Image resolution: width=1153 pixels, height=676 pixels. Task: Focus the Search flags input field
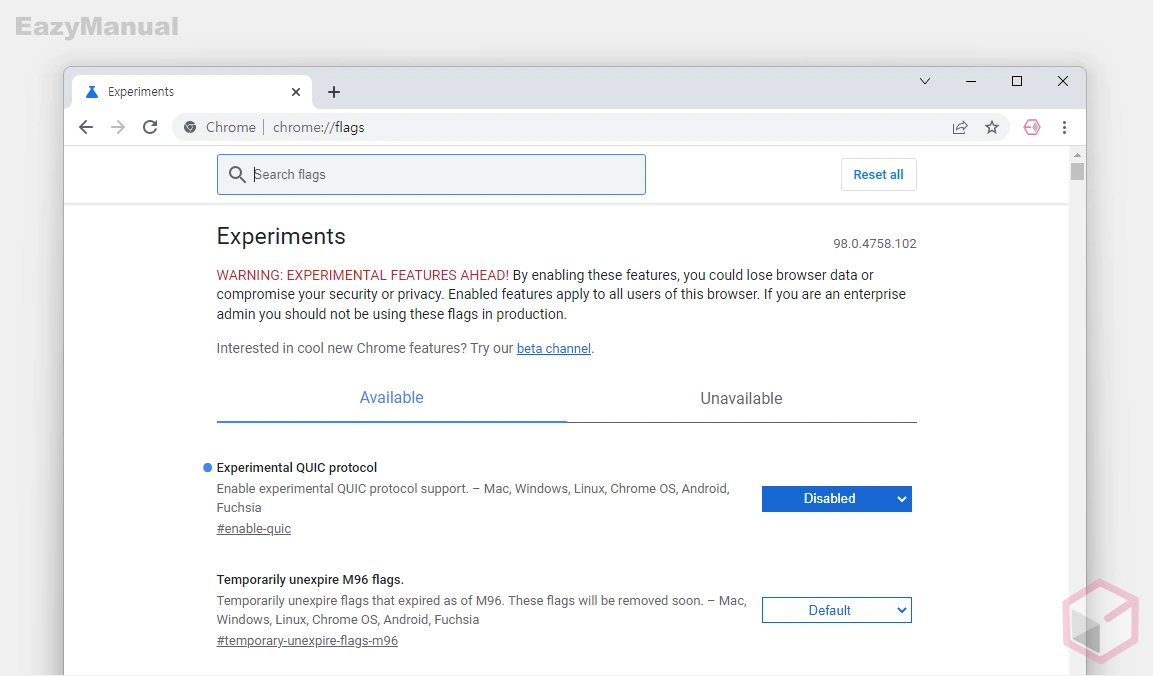click(431, 174)
